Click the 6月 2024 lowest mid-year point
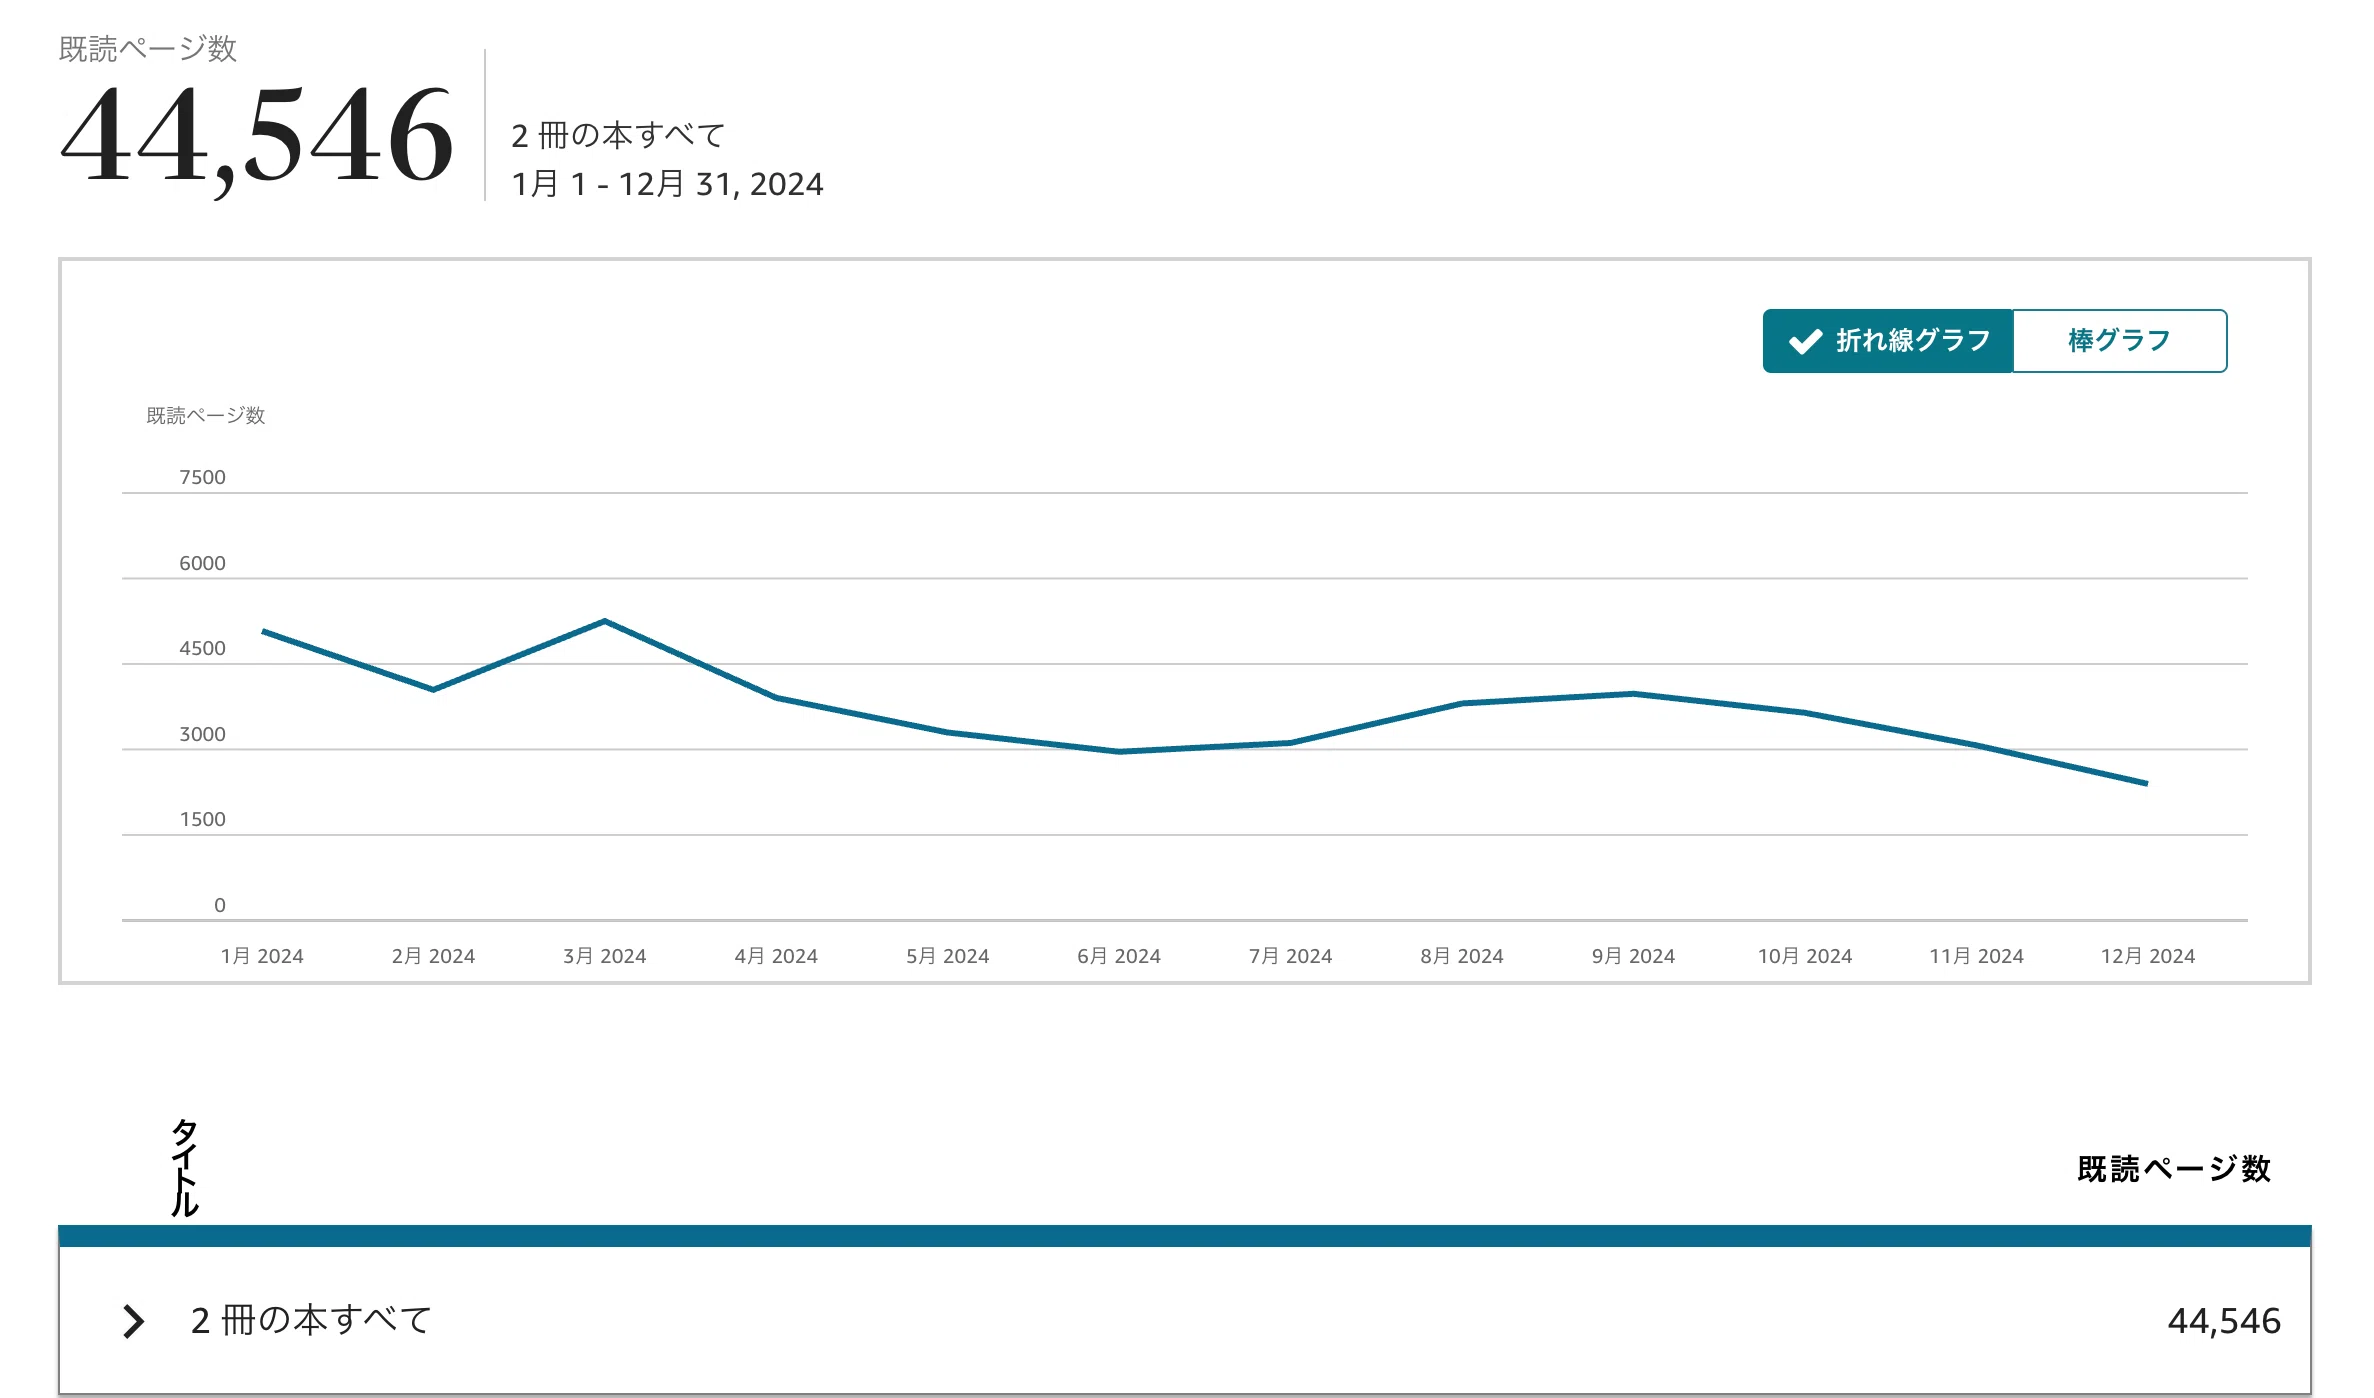 pyautogui.click(x=1119, y=751)
